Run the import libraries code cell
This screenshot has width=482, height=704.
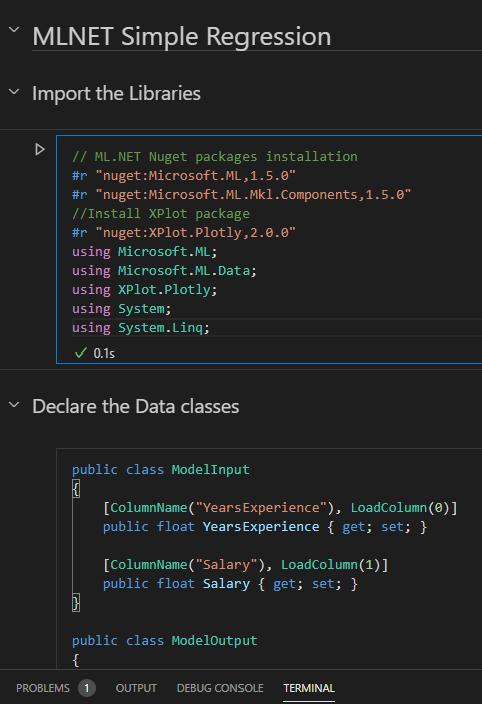point(40,149)
